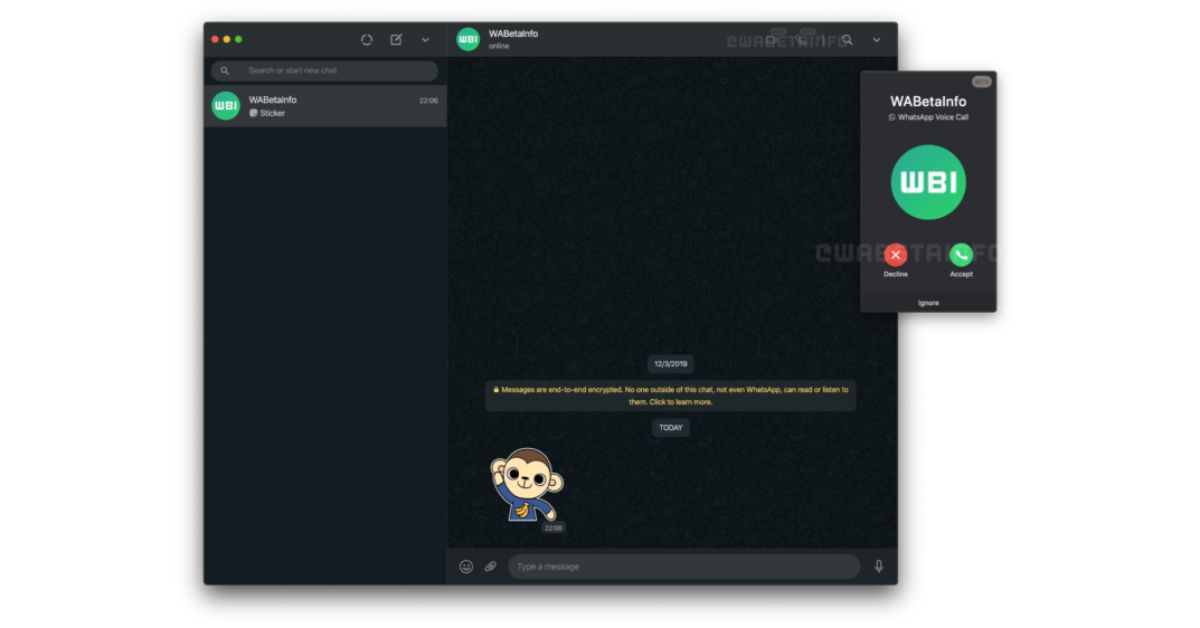Open the sidebar options chevron menu
The width and height of the screenshot is (1200, 628).
point(424,41)
